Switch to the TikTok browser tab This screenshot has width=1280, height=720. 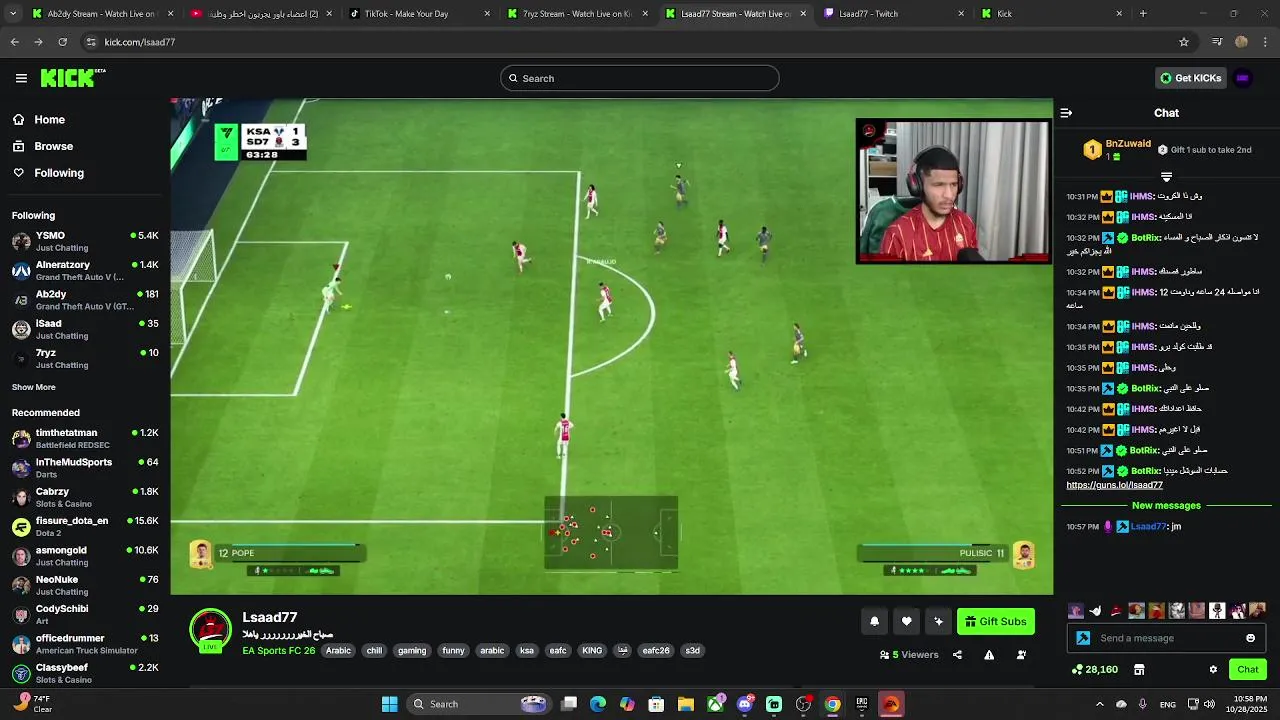point(420,14)
